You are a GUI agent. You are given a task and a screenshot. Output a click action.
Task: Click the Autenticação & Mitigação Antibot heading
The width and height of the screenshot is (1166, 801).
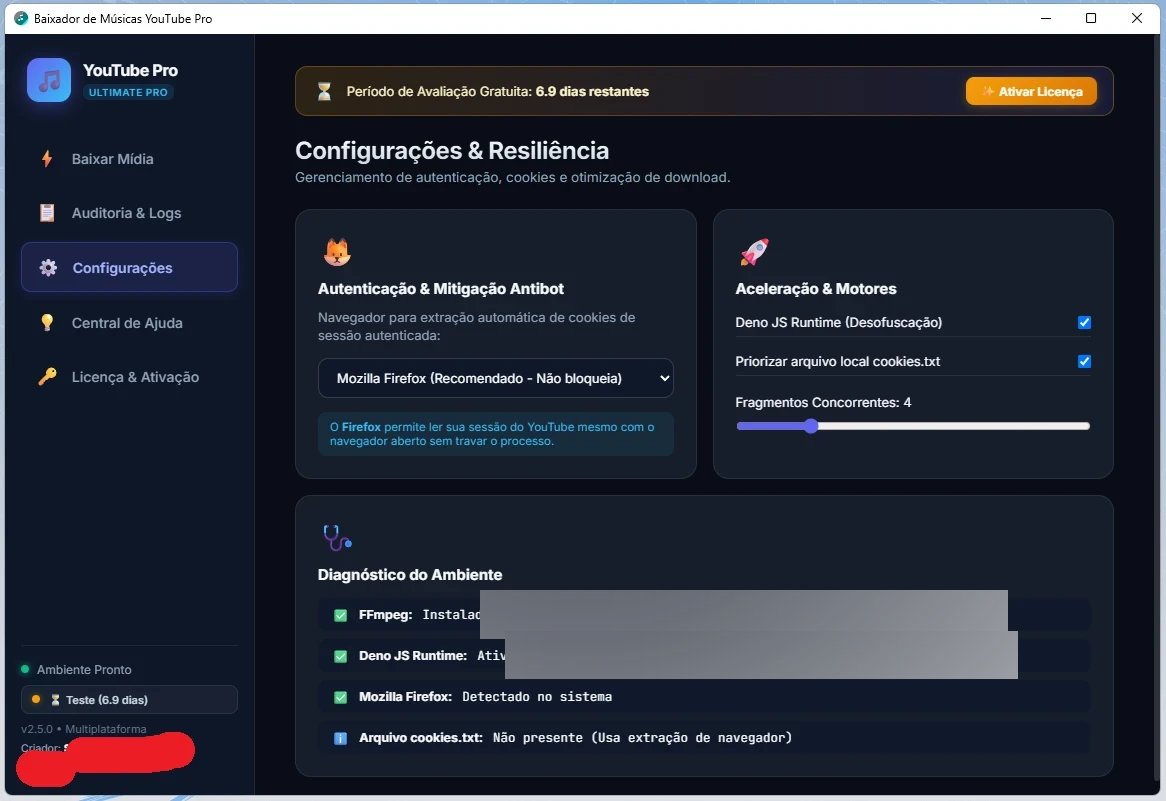(441, 289)
